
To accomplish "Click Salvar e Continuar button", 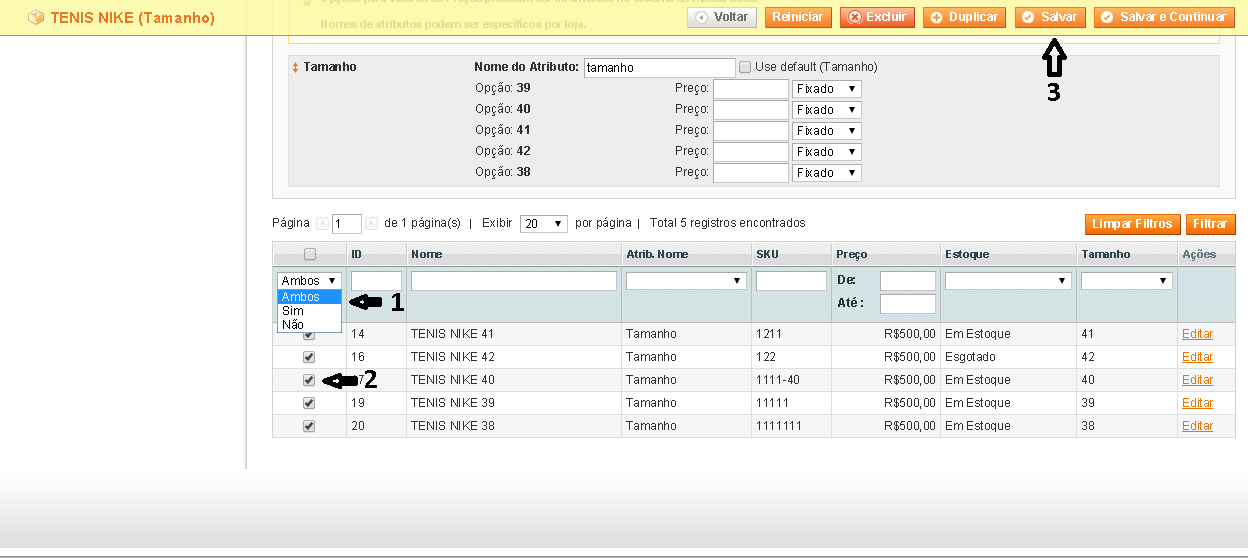I will click(x=1164, y=17).
